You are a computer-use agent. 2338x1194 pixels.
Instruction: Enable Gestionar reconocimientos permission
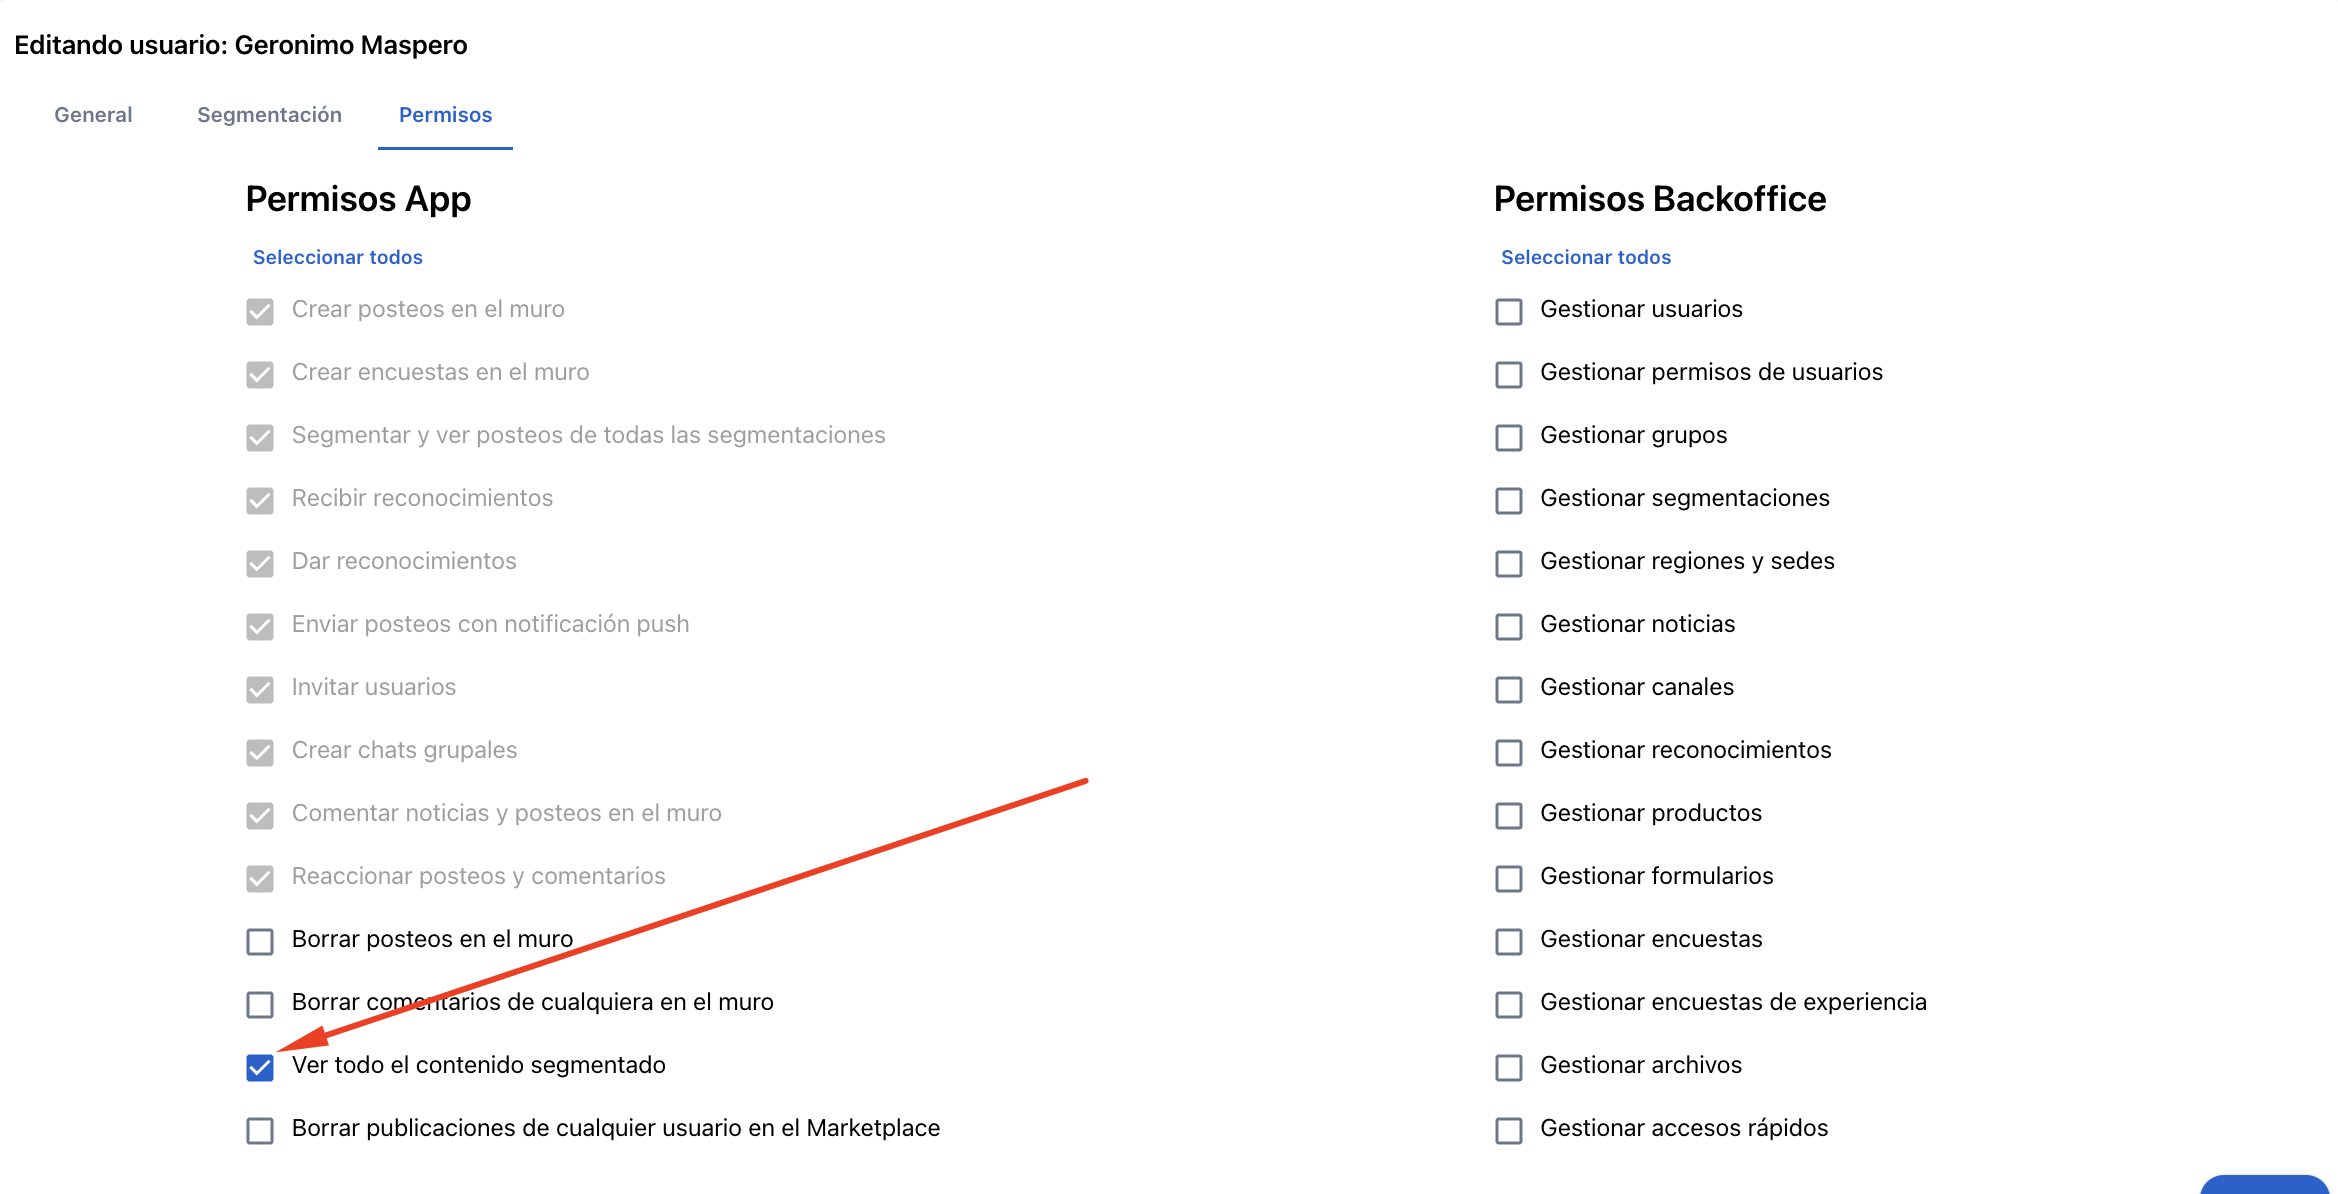click(x=1509, y=753)
